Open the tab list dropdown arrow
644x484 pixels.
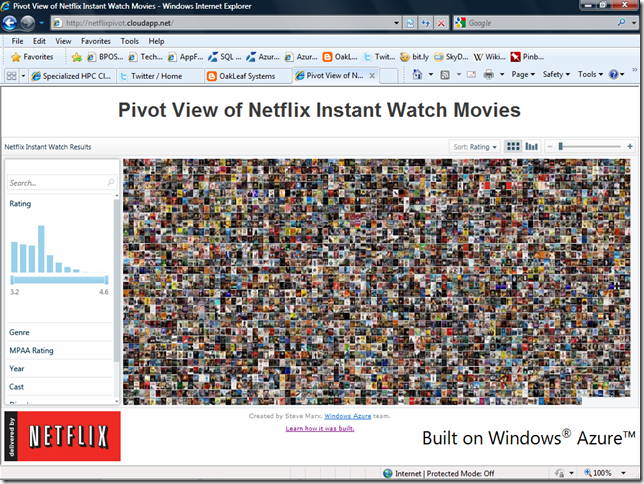(23, 76)
